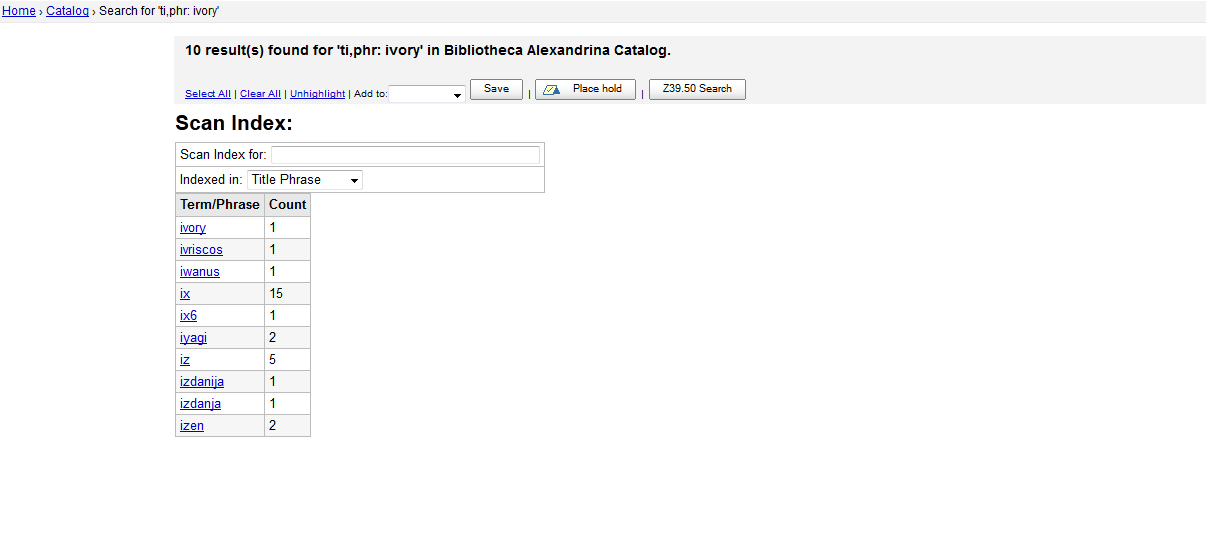Click the Select All link
This screenshot has height=545, width=1206.
208,94
